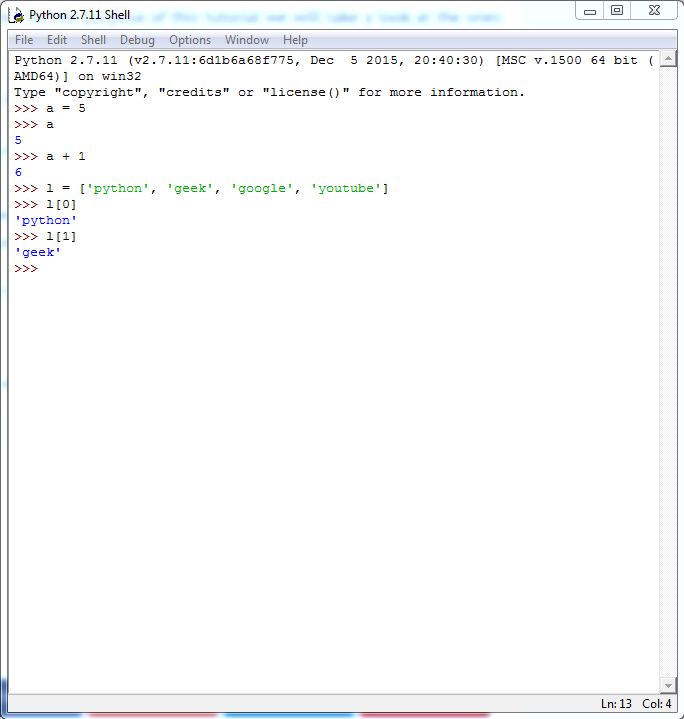Screen dimensions: 684x719
Task: Open the Edit menu
Action: point(57,40)
